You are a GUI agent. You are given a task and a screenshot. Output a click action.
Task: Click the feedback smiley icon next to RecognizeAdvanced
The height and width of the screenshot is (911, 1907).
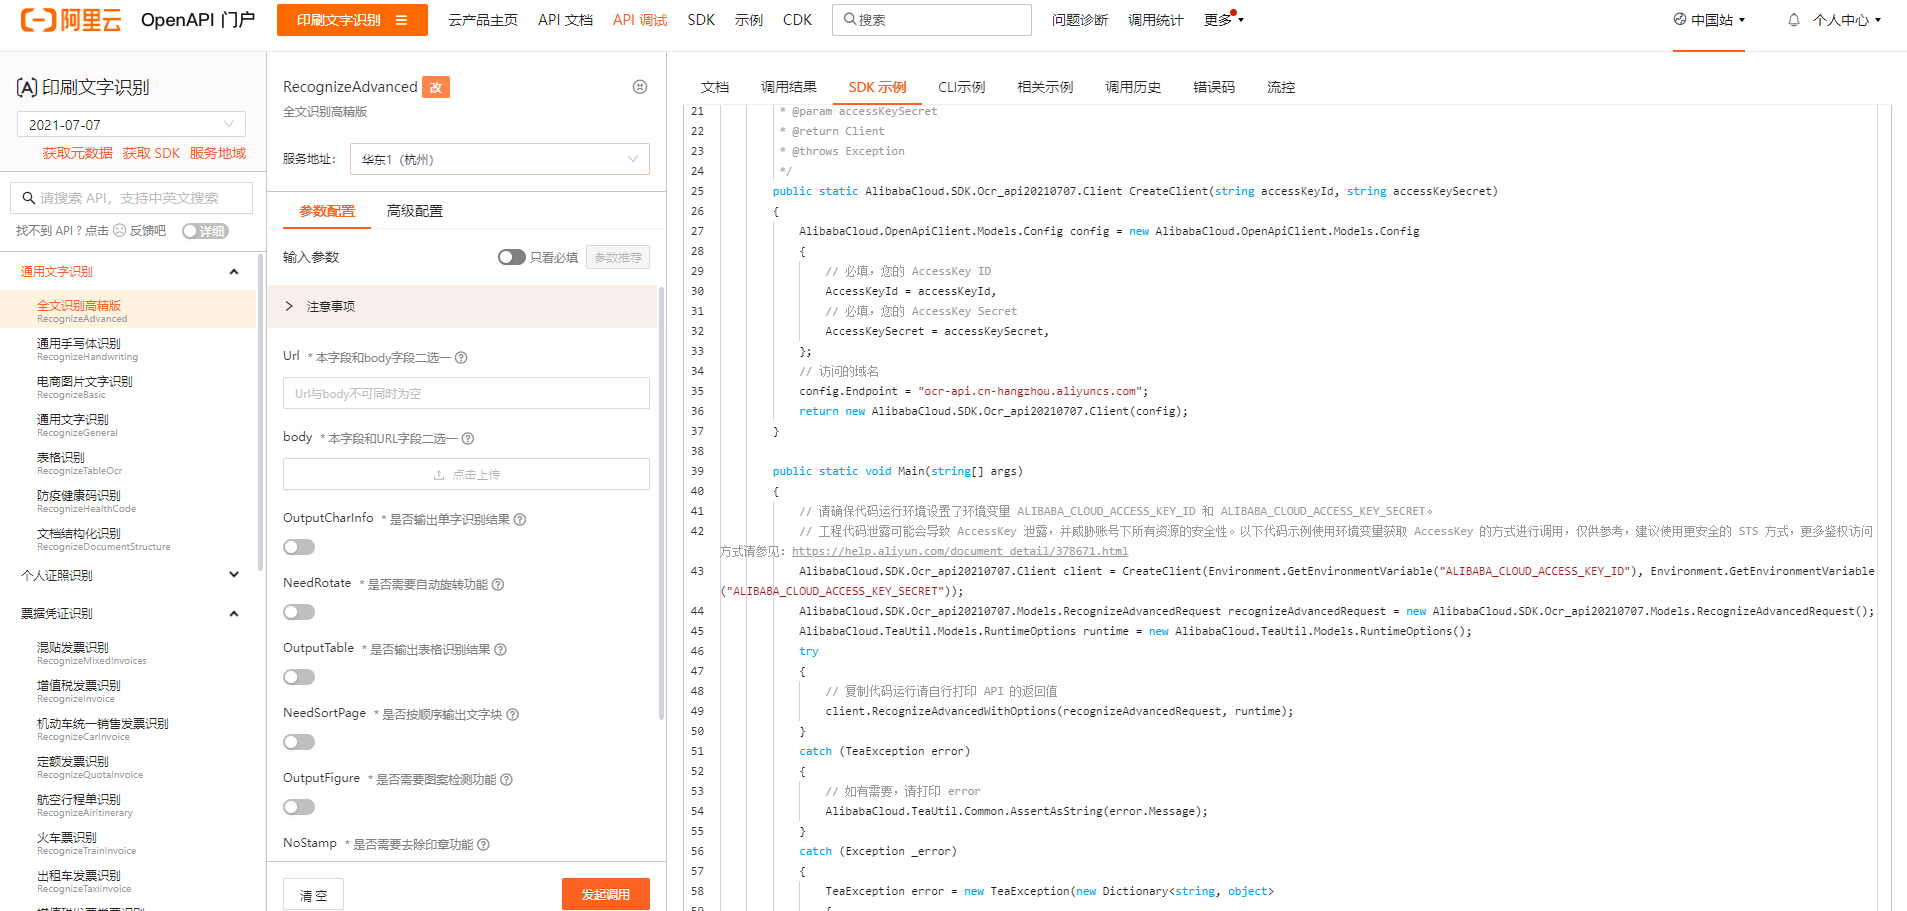(x=640, y=87)
